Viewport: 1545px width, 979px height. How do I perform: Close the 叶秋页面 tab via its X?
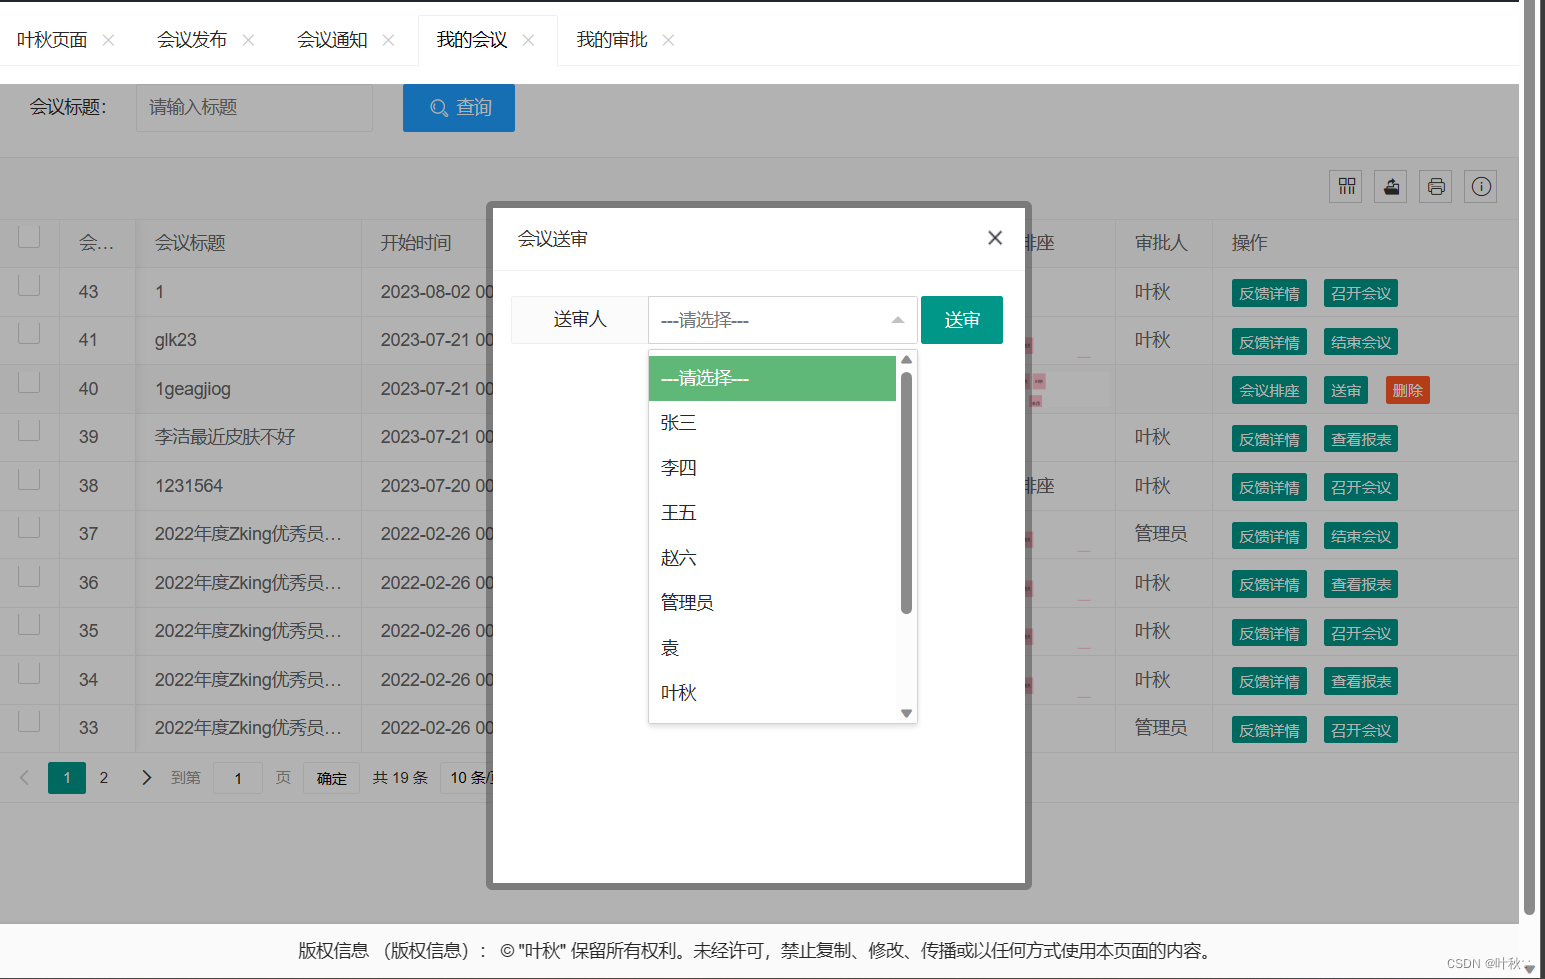109,40
